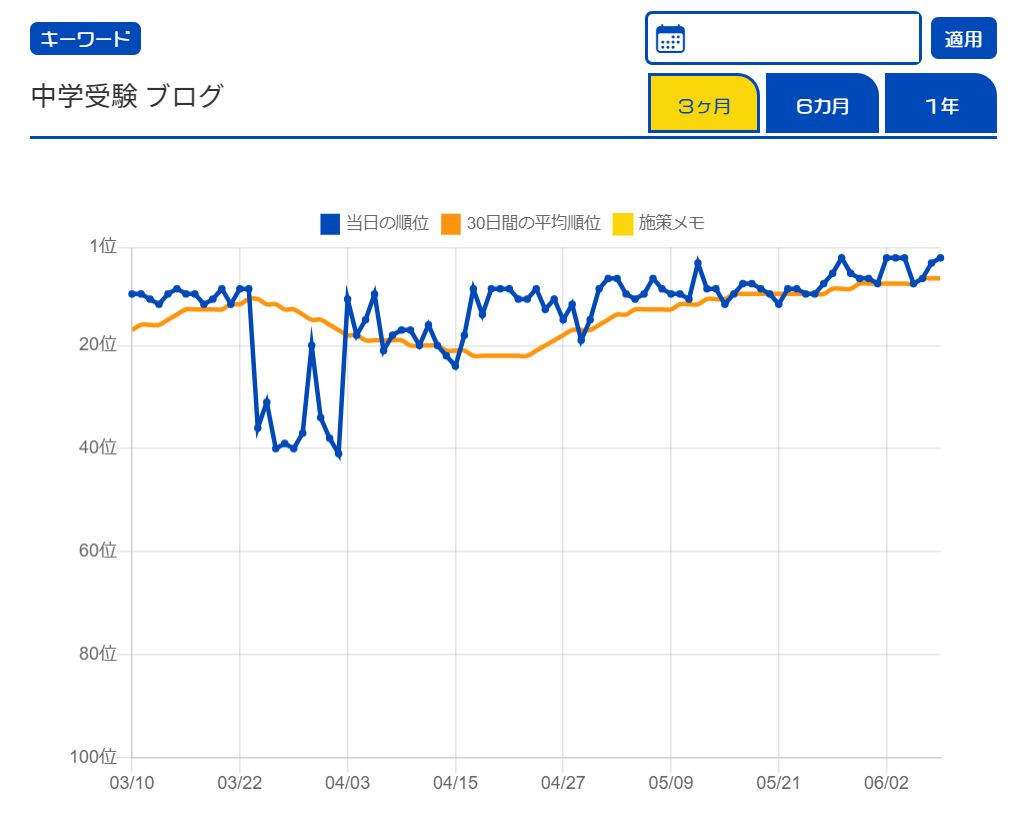Switch to the 3ヶ月 period tab

(704, 104)
